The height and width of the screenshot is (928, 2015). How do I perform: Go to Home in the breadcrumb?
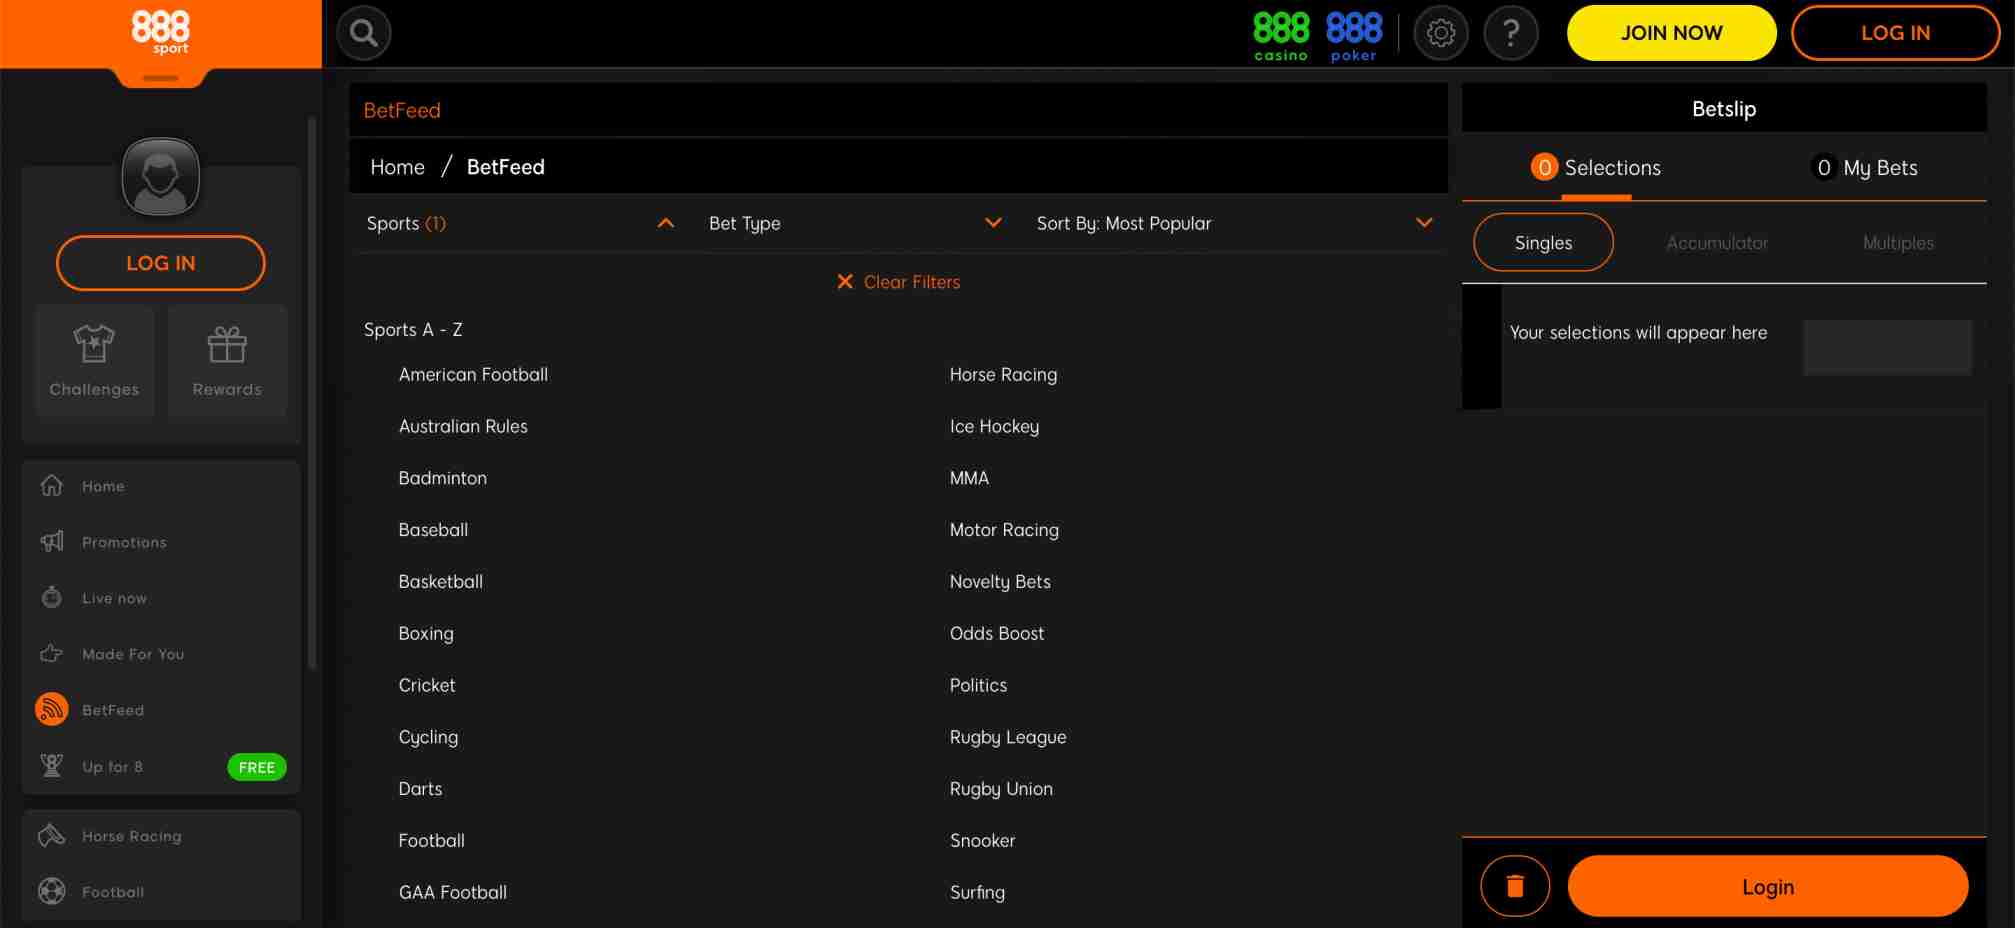point(397,167)
